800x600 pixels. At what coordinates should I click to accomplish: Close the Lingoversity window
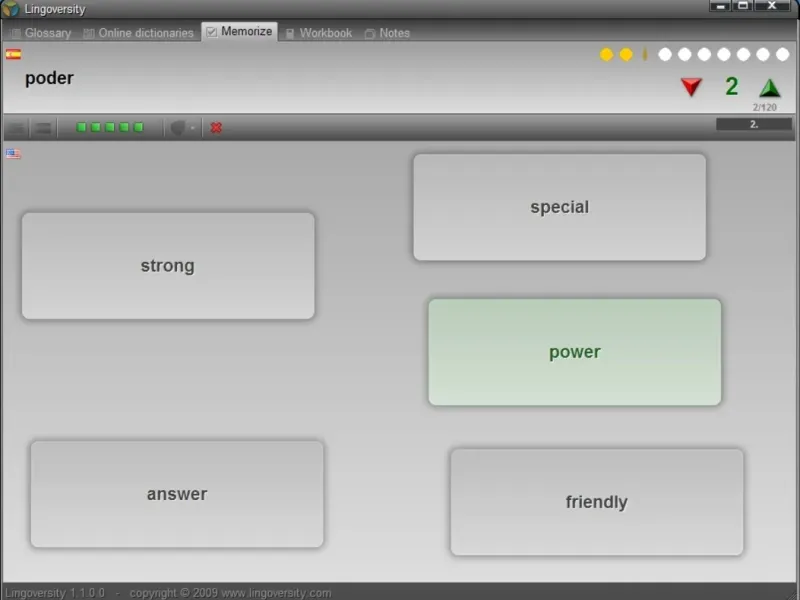772,6
